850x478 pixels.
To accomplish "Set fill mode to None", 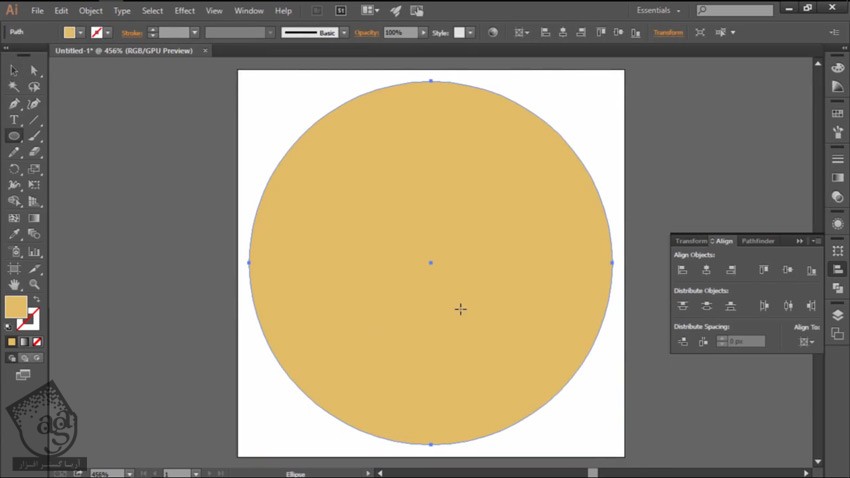I will [37, 342].
